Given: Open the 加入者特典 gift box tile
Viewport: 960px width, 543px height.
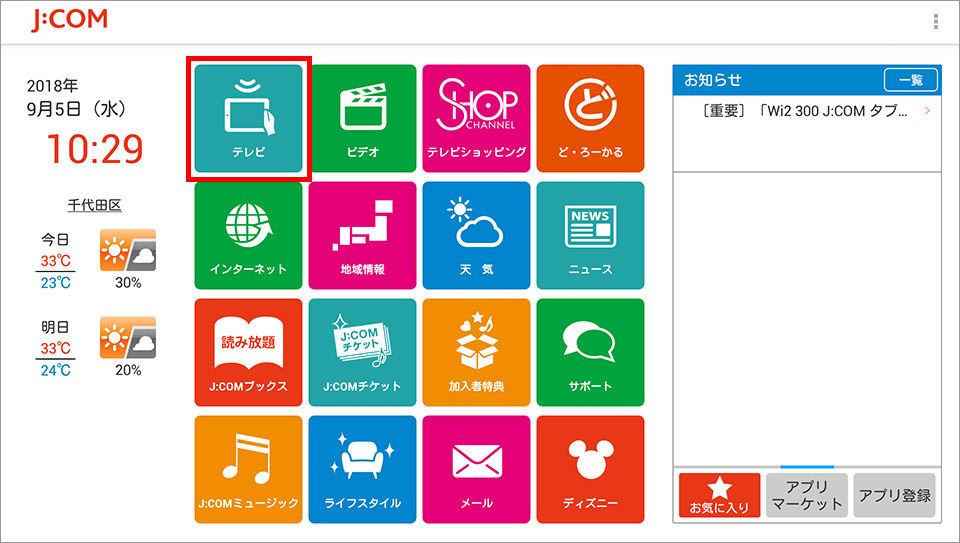Looking at the screenshot, I should (476, 353).
